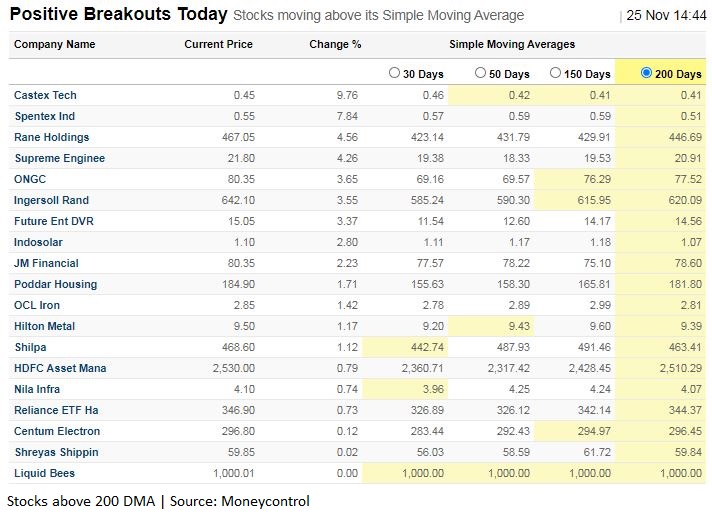Click the Rane Holdings link

point(51,137)
